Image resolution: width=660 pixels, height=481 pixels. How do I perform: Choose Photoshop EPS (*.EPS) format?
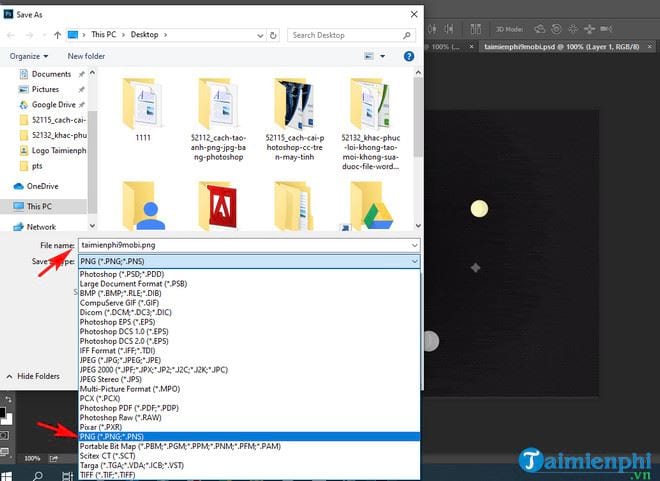click(x=249, y=322)
